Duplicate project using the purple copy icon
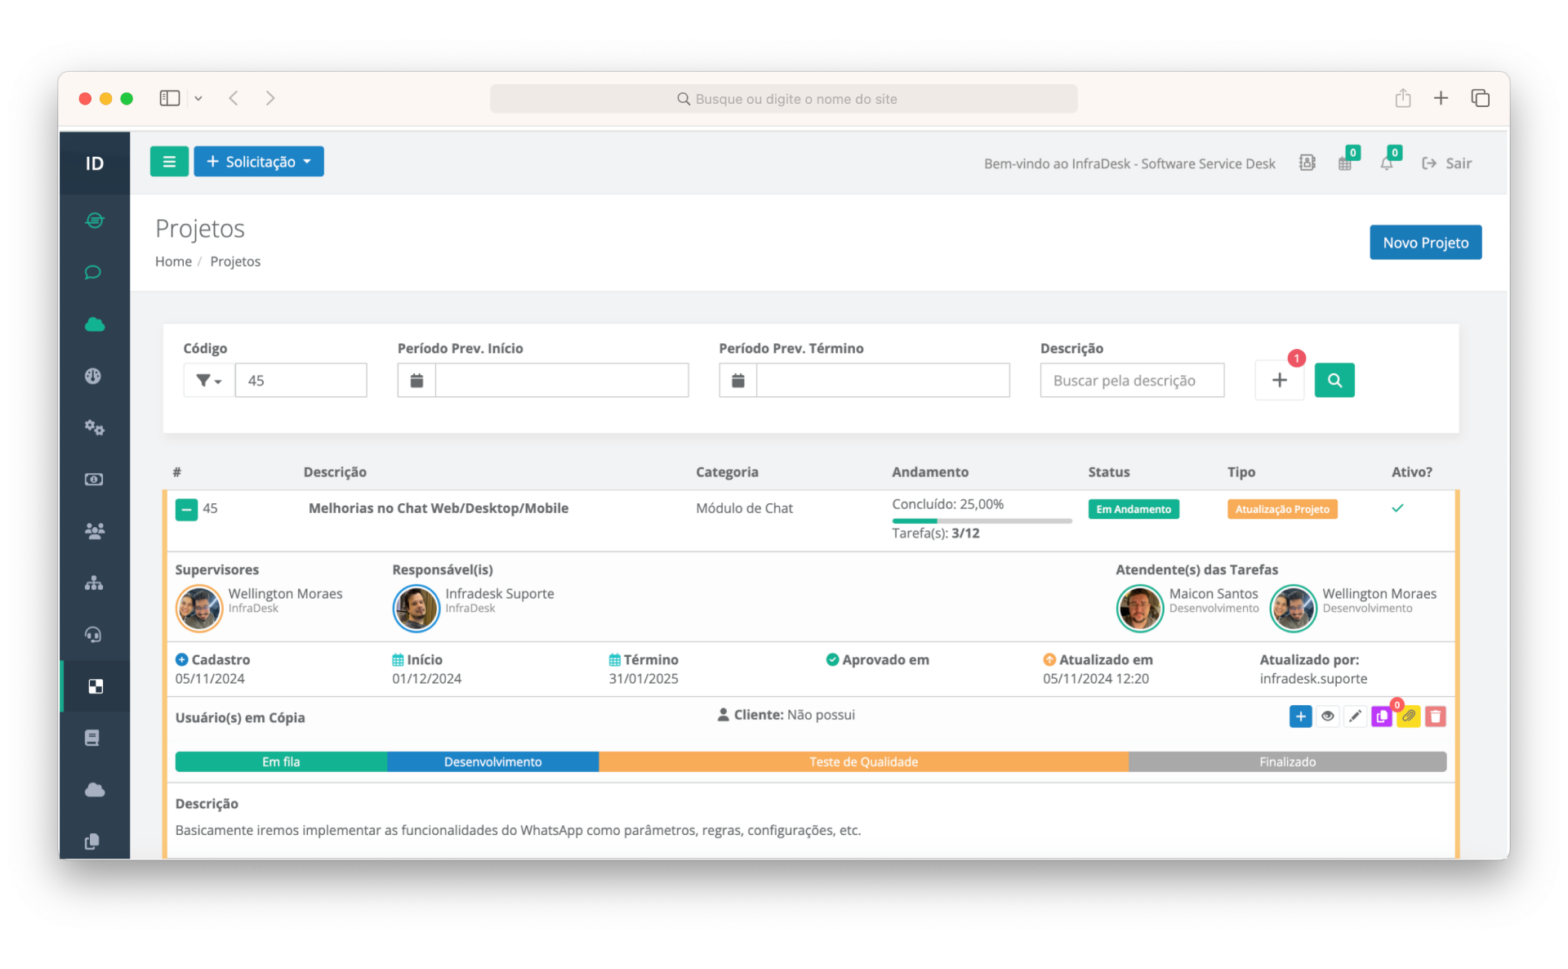 click(1381, 716)
